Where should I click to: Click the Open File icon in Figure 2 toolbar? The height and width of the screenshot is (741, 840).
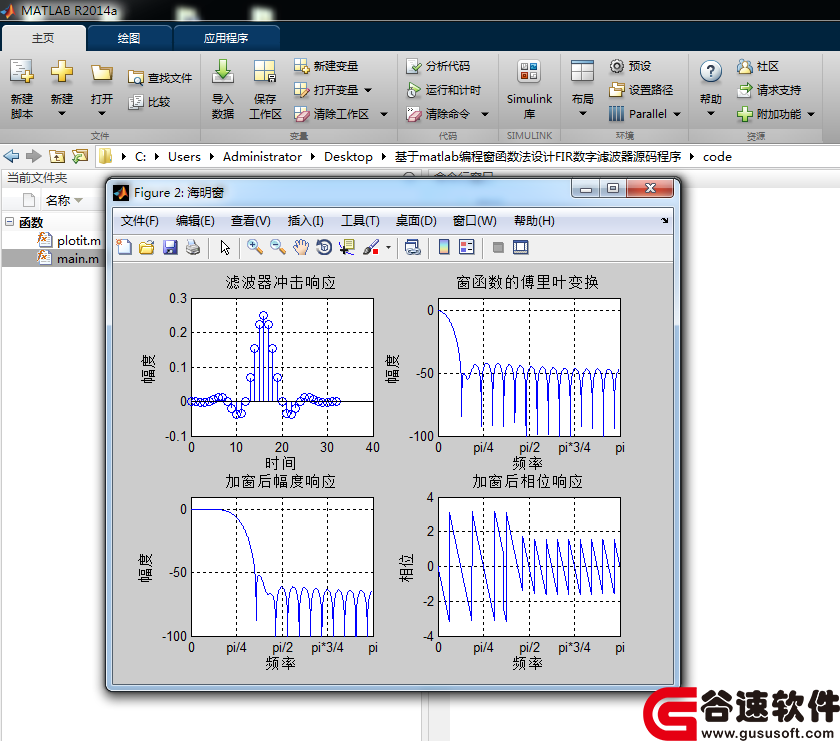[147, 247]
